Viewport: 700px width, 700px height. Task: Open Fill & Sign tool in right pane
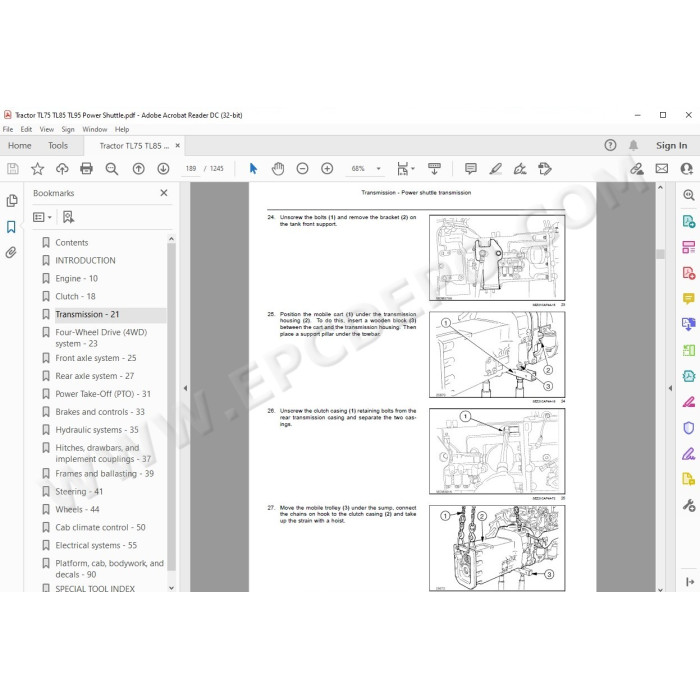[689, 454]
